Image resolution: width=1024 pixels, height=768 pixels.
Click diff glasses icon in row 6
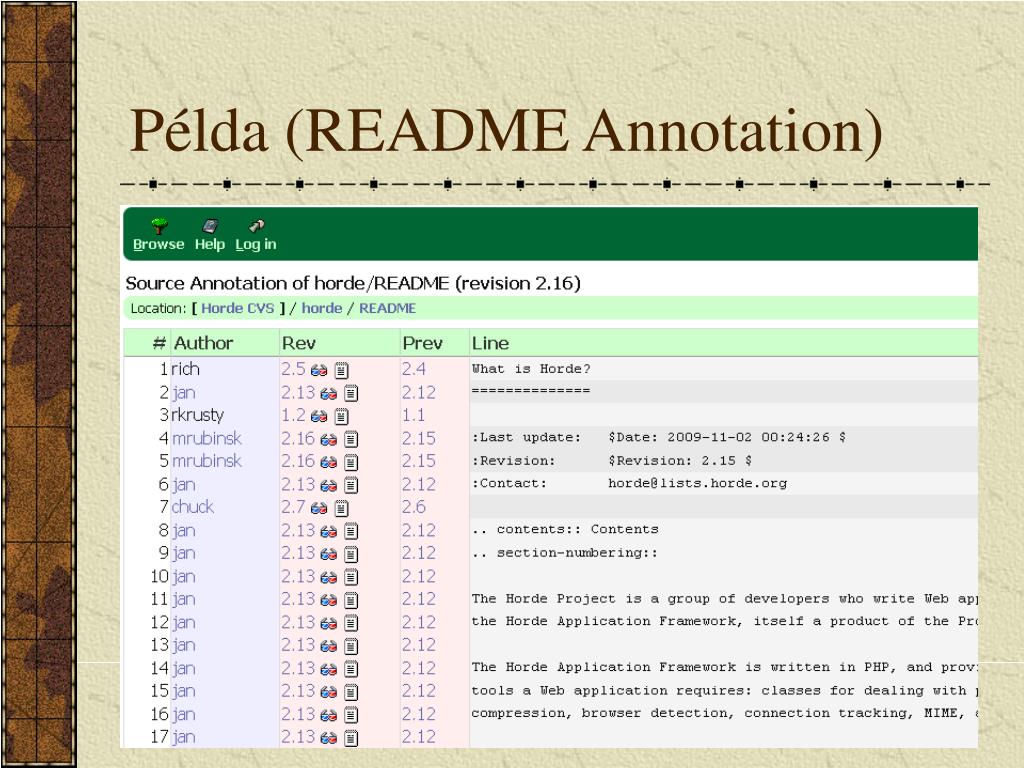(x=328, y=485)
